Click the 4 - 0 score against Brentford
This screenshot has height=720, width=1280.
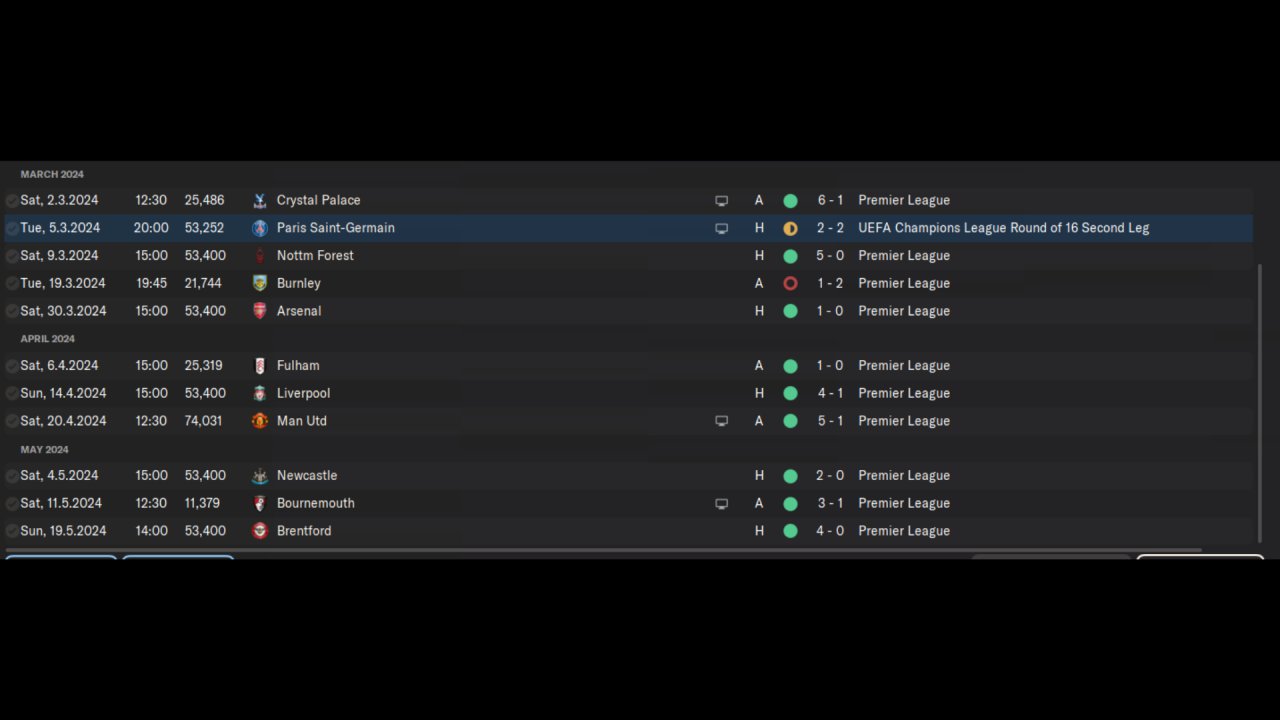tap(830, 531)
